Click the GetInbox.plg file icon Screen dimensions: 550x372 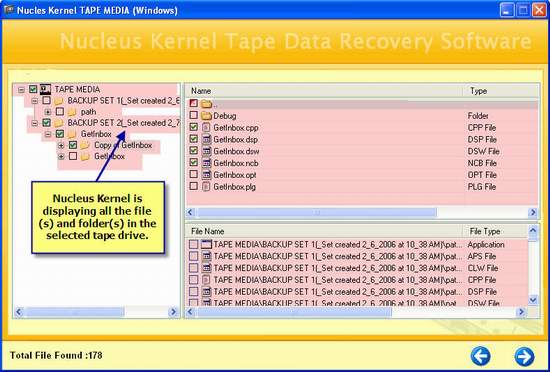point(207,187)
